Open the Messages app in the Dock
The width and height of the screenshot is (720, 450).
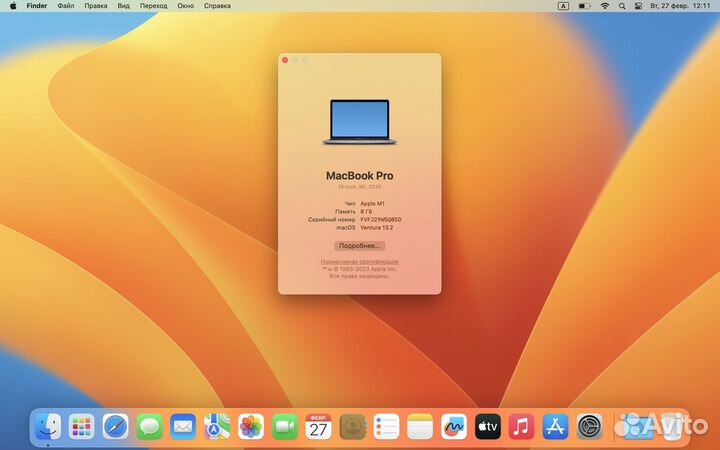[x=149, y=427]
